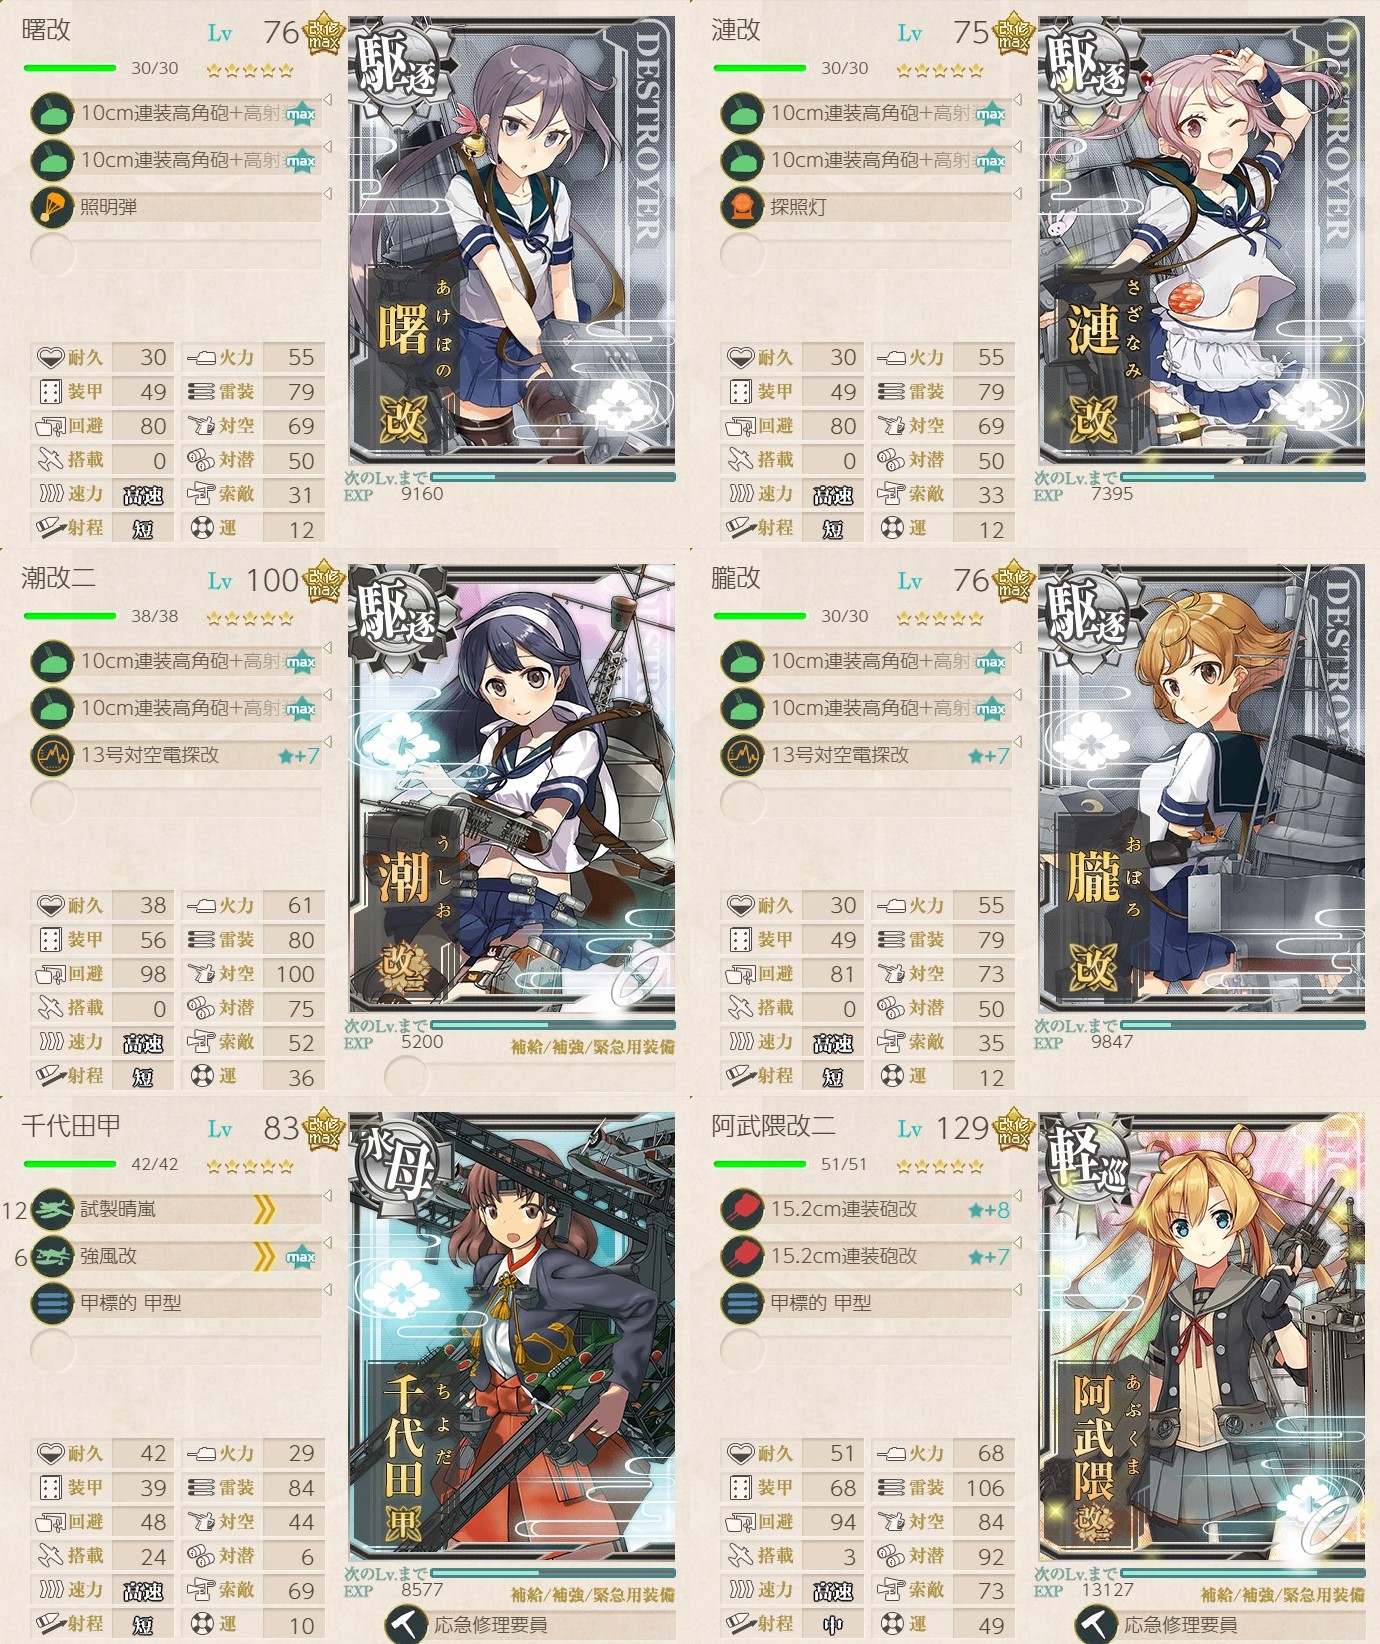Click 甲標的 甲型 torpedo icon on 阿武隈改二
The image size is (1380, 1644).
coord(742,1303)
